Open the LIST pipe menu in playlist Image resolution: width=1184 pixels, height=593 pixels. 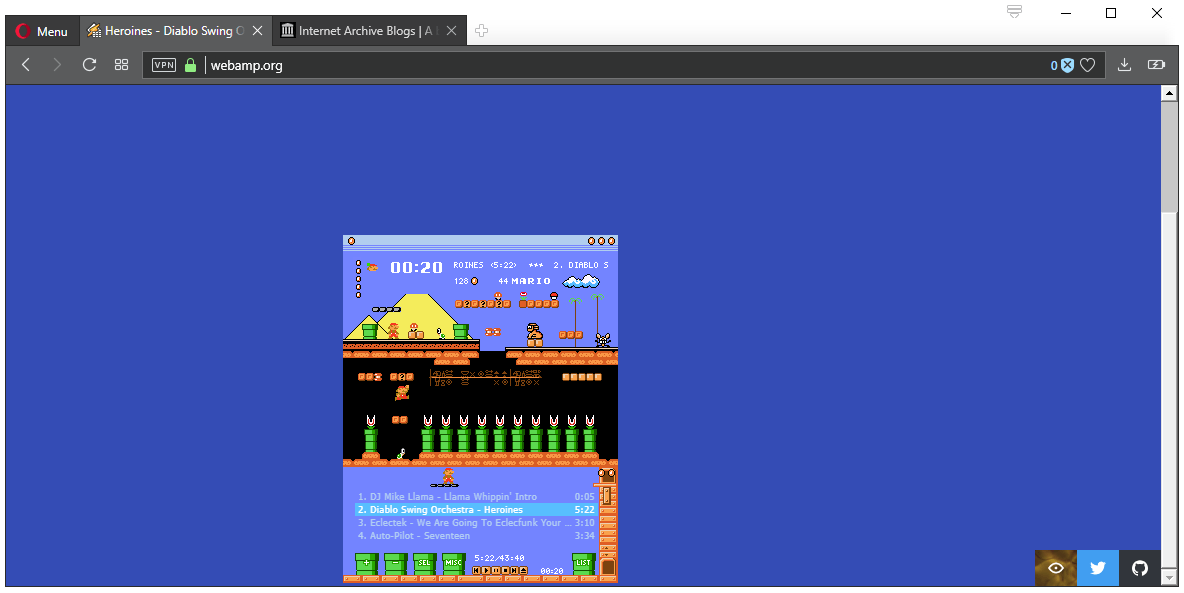tap(583, 564)
